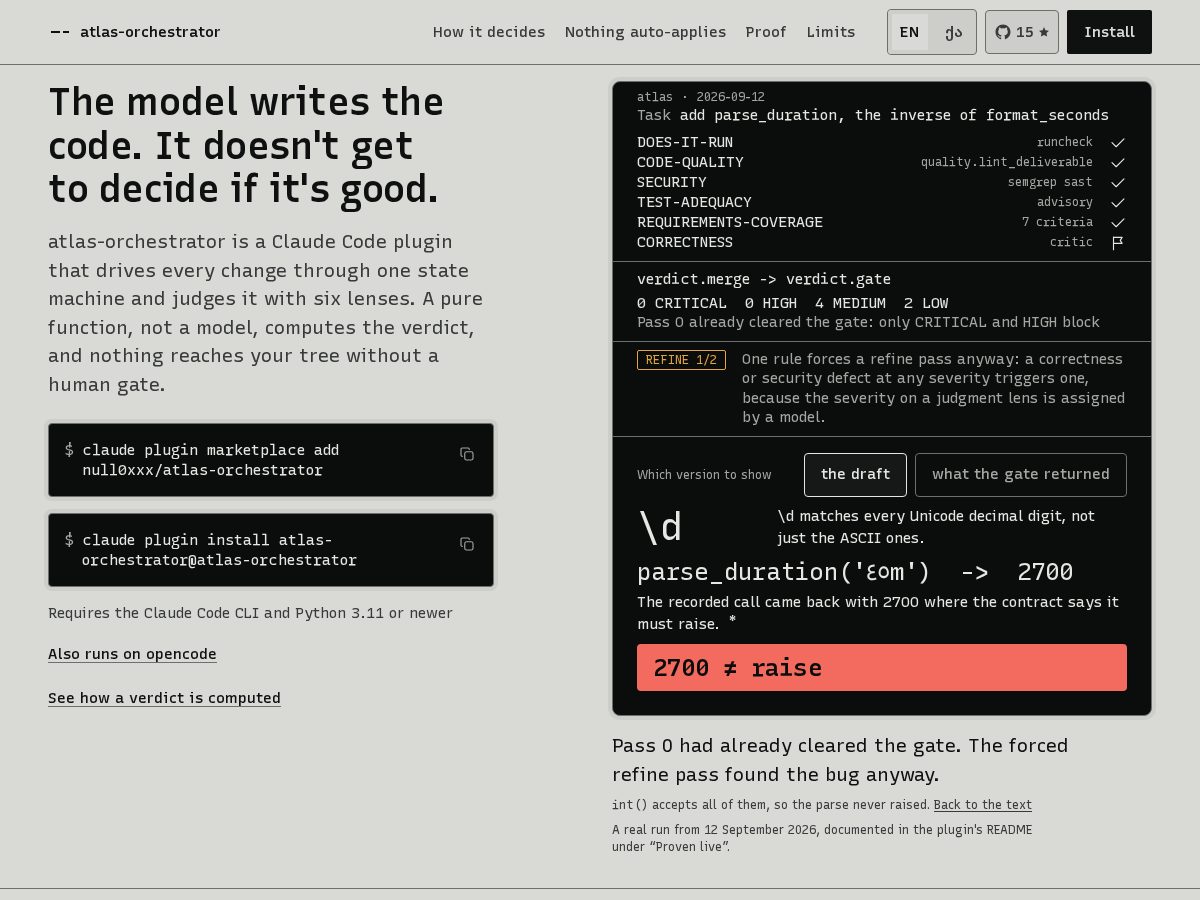1200x900 pixels.
Task: Click the Which version to show label
Action: (x=704, y=475)
